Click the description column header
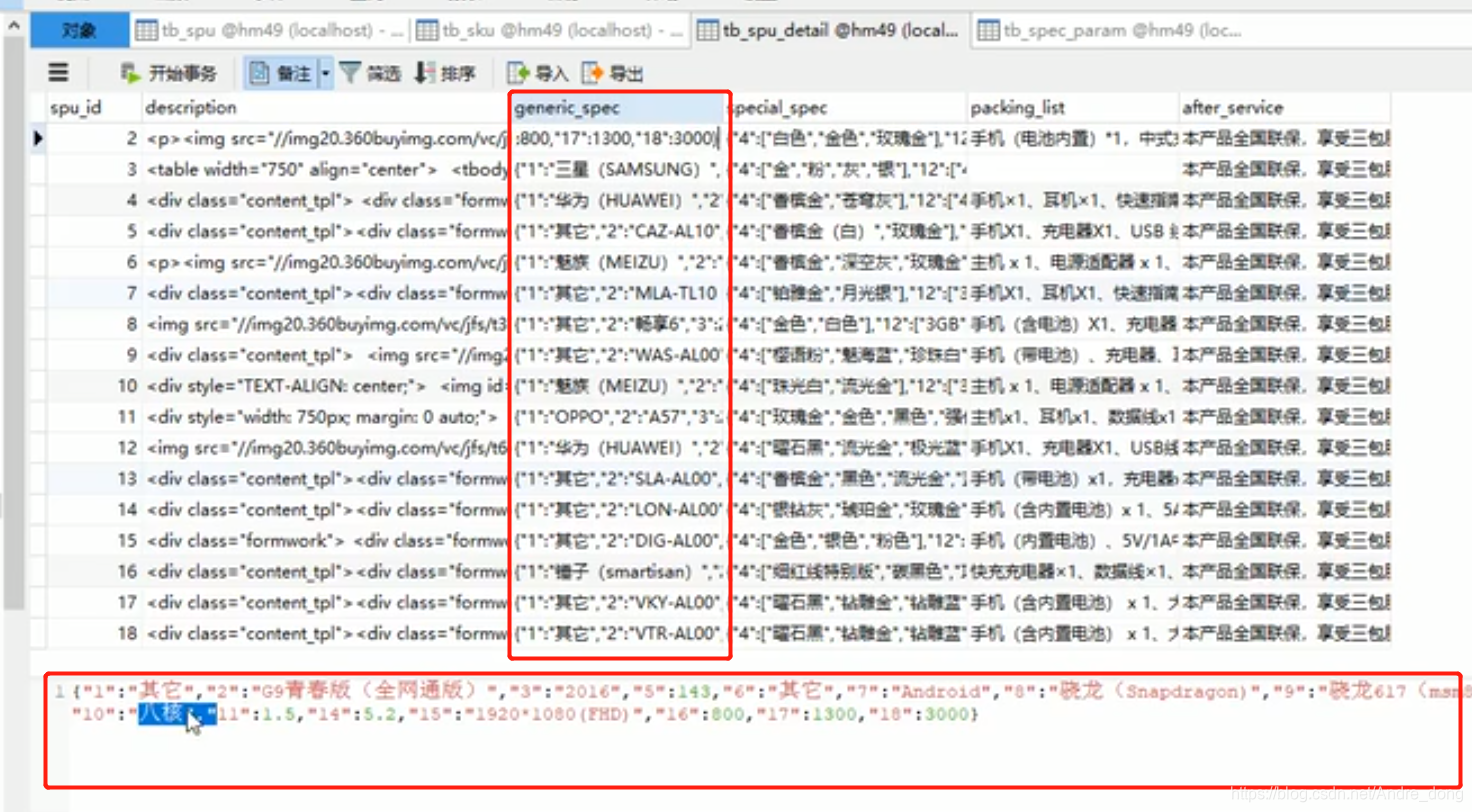This screenshot has width=1472, height=812. click(x=326, y=107)
